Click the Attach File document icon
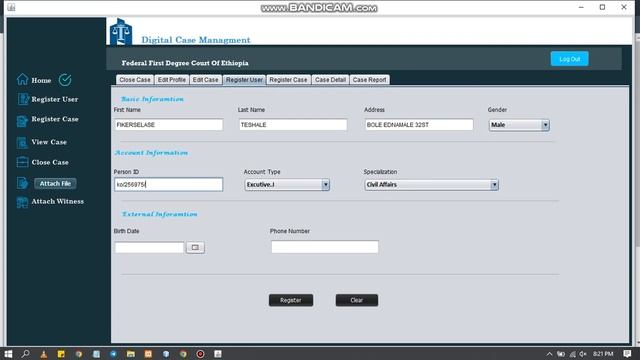Screen dimensions: 640x360 22,183
